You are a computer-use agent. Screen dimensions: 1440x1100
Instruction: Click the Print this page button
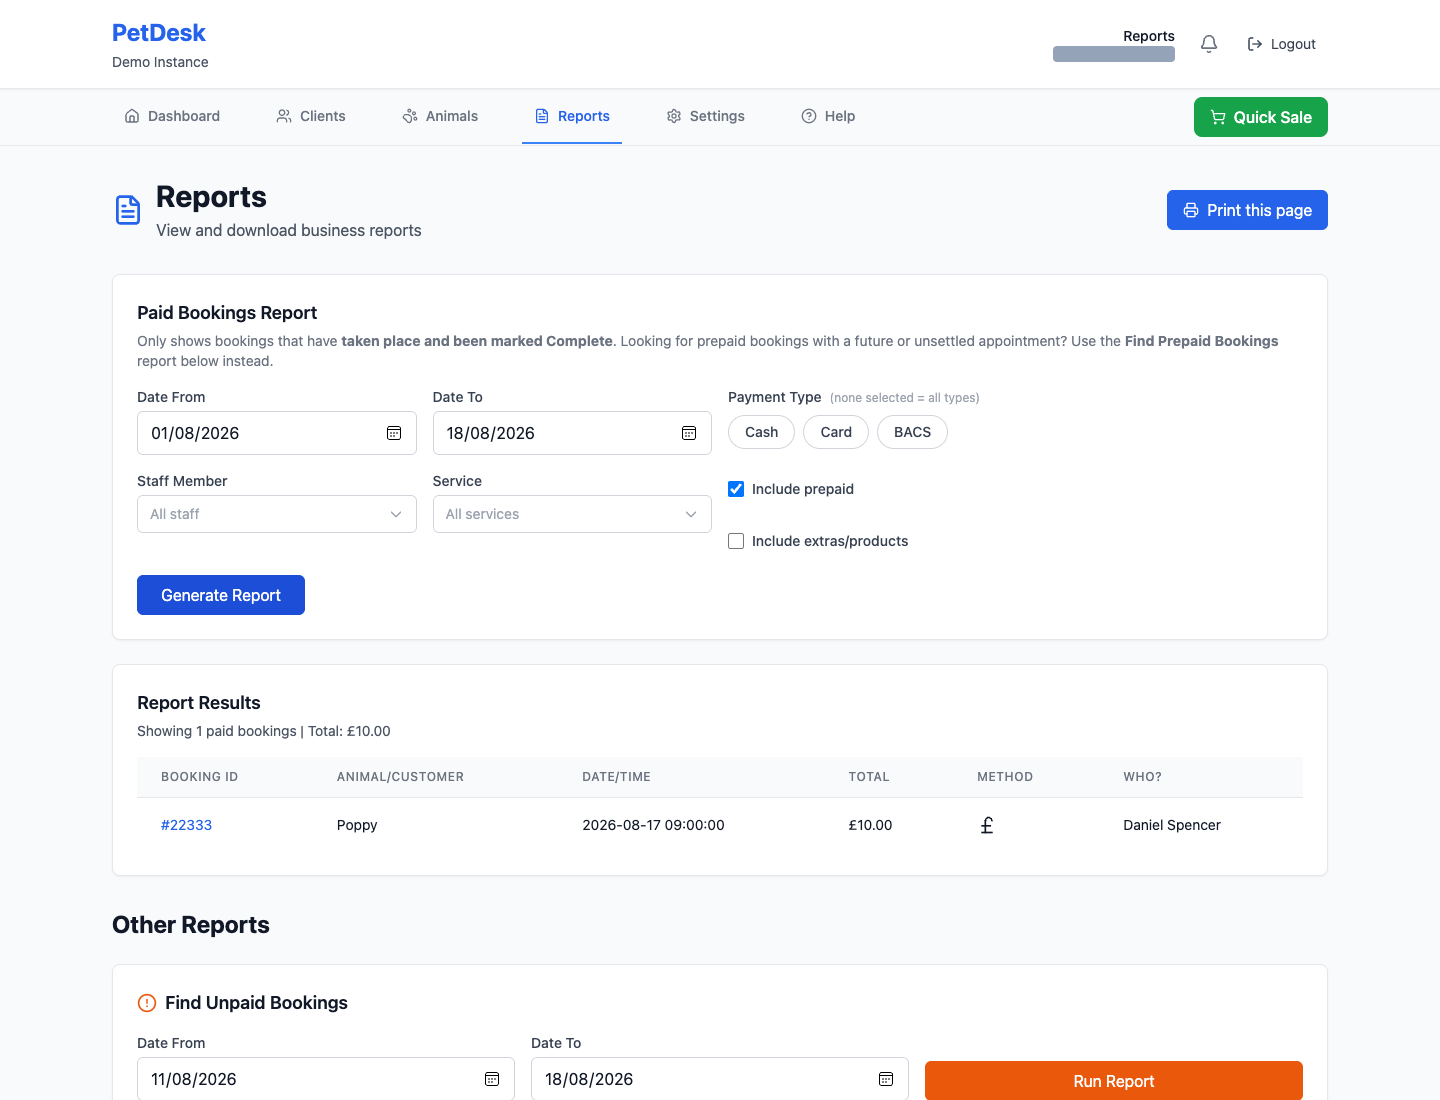pyautogui.click(x=1247, y=210)
